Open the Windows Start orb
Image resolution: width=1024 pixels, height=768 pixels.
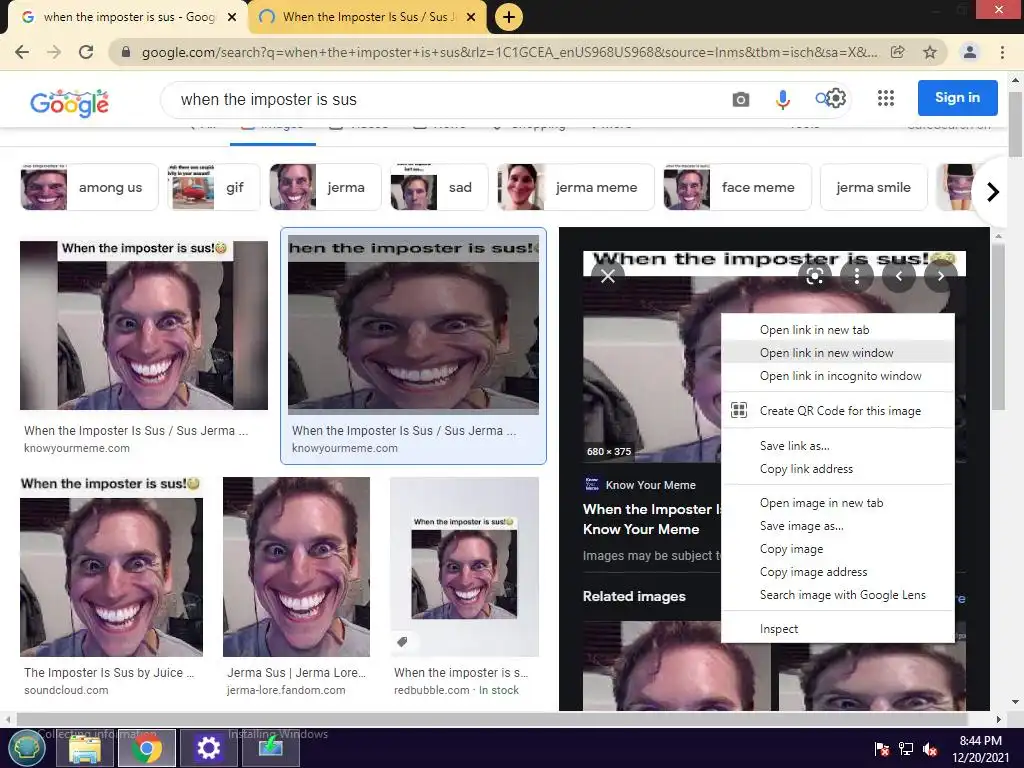(27, 748)
